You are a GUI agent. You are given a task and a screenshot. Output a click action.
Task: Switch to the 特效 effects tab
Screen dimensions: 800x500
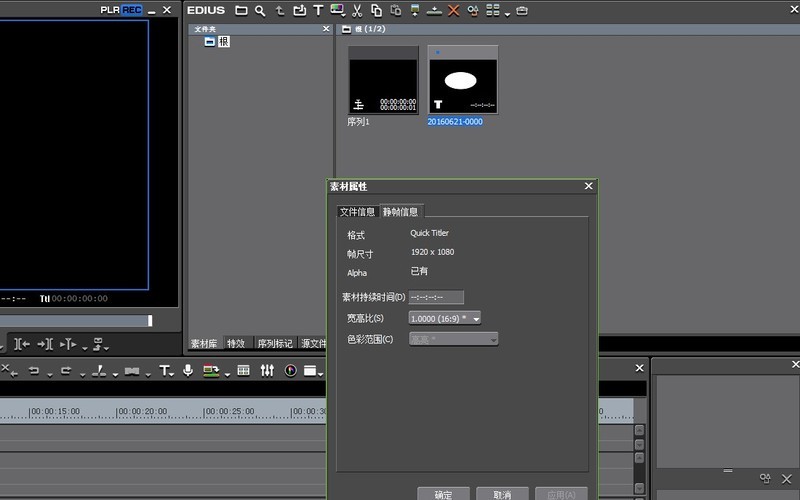[x=236, y=343]
